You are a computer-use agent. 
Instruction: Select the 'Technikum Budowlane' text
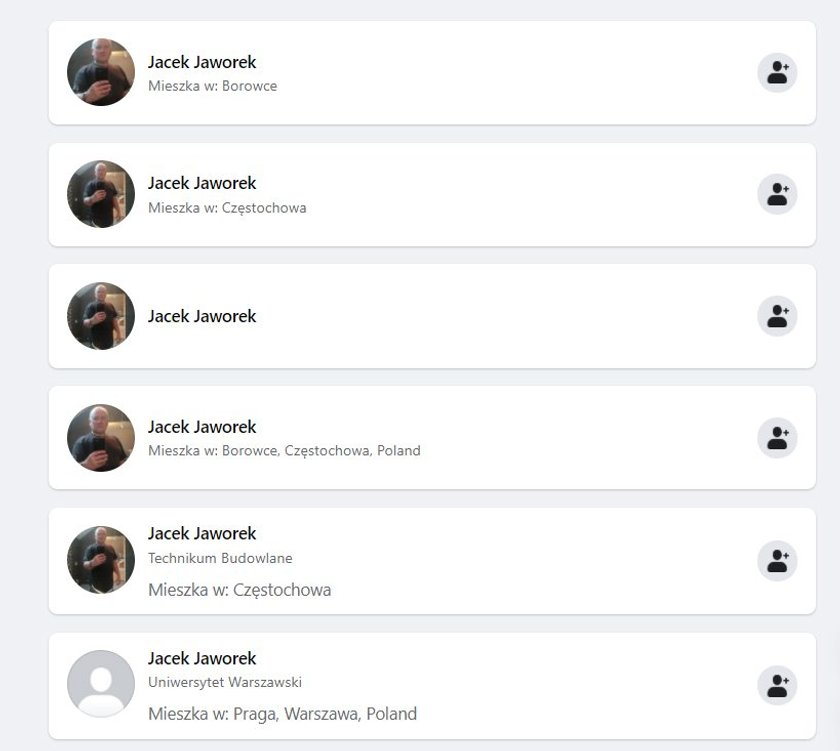pos(220,558)
